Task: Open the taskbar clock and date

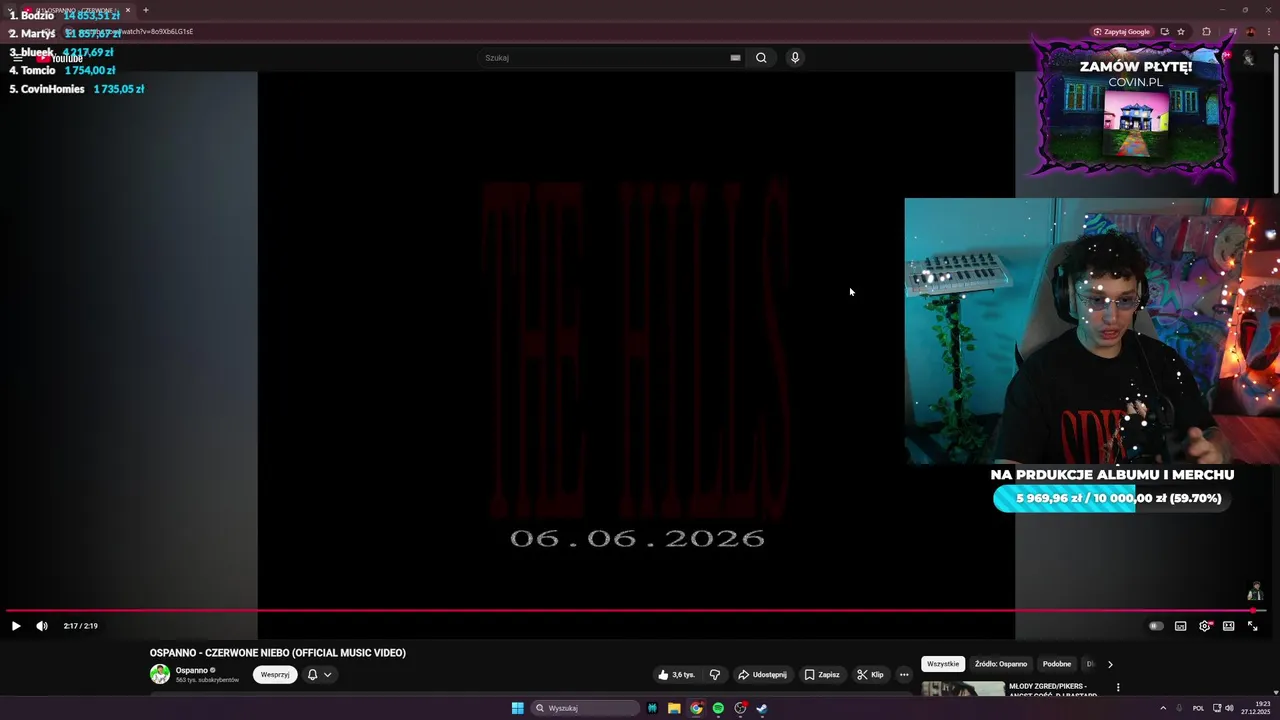Action: point(1255,708)
